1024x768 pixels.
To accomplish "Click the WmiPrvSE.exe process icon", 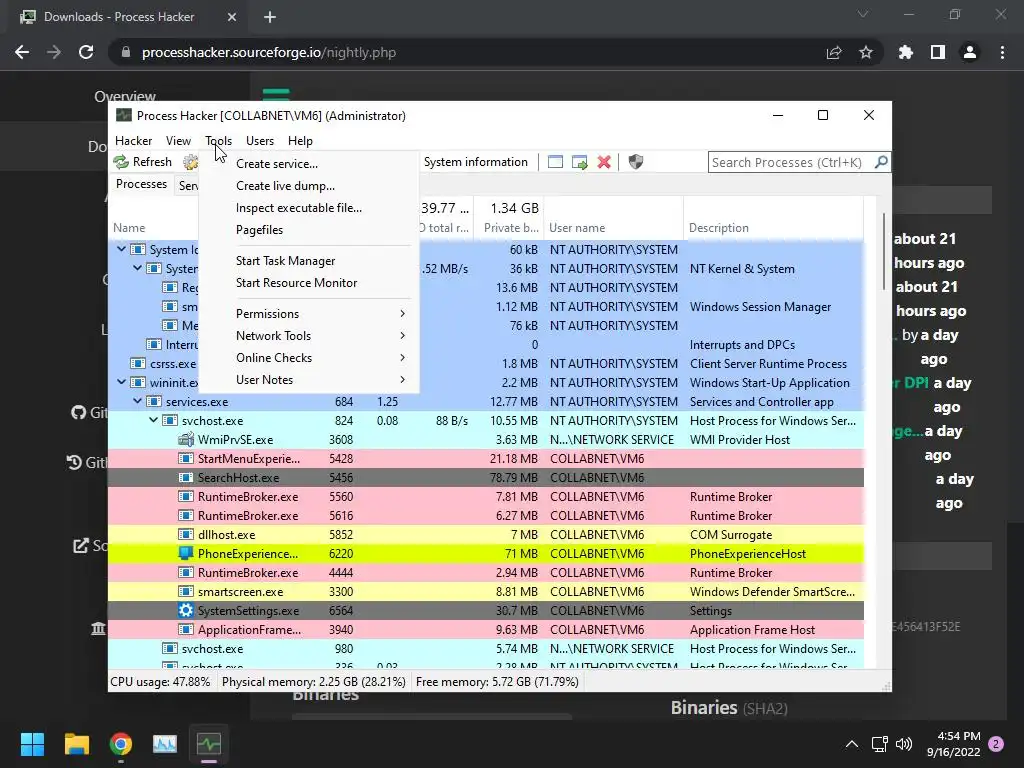I will (x=185, y=440).
